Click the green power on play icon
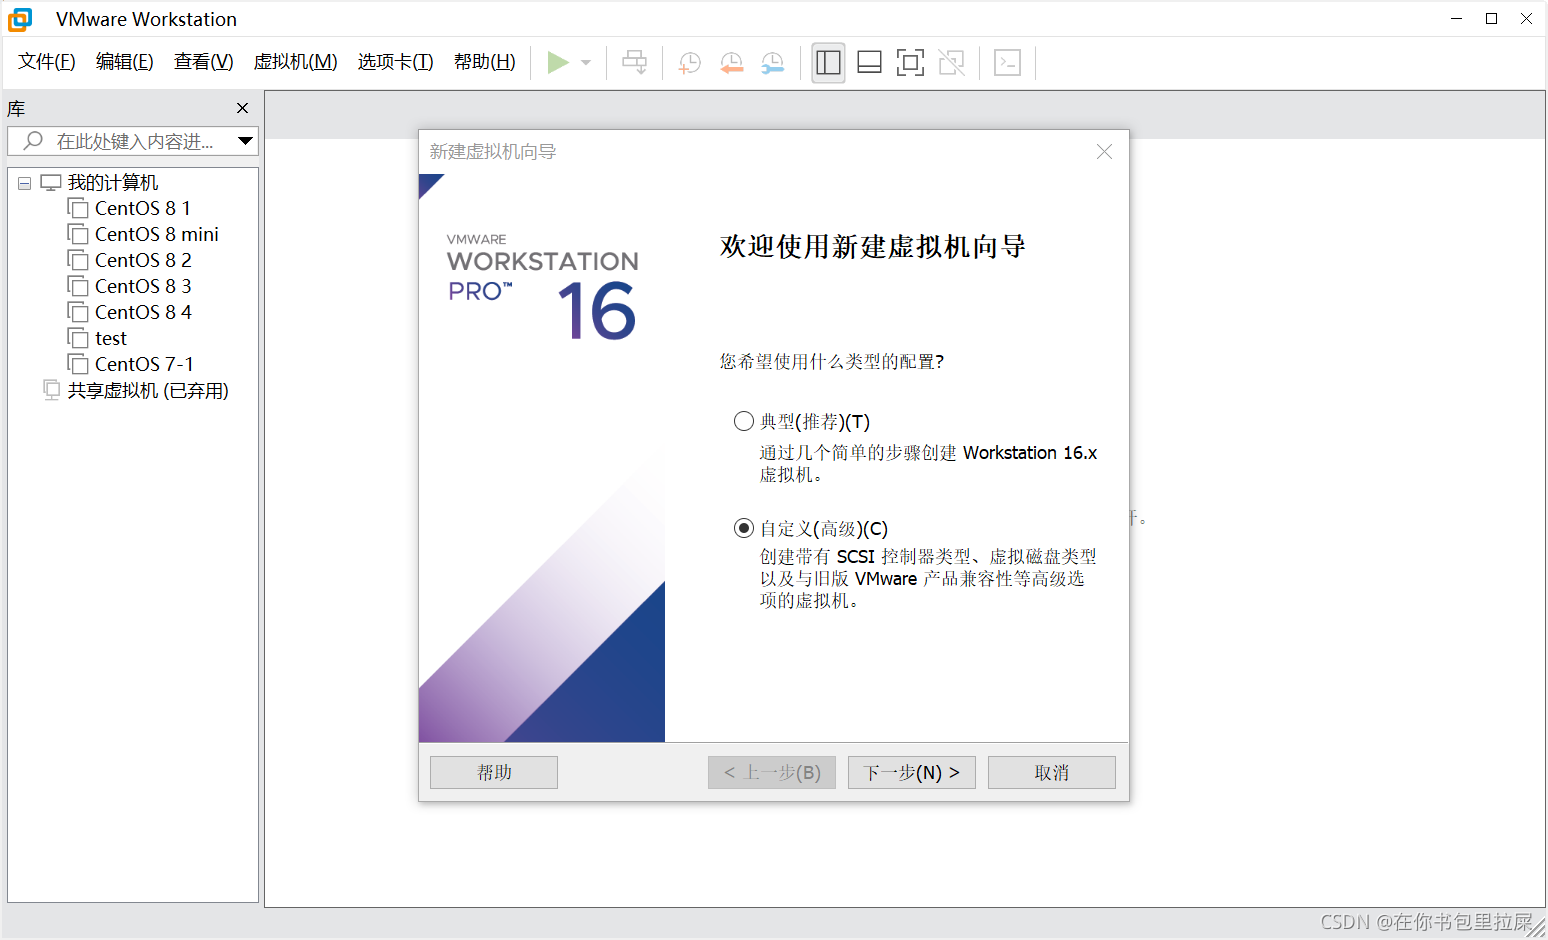 [x=558, y=62]
